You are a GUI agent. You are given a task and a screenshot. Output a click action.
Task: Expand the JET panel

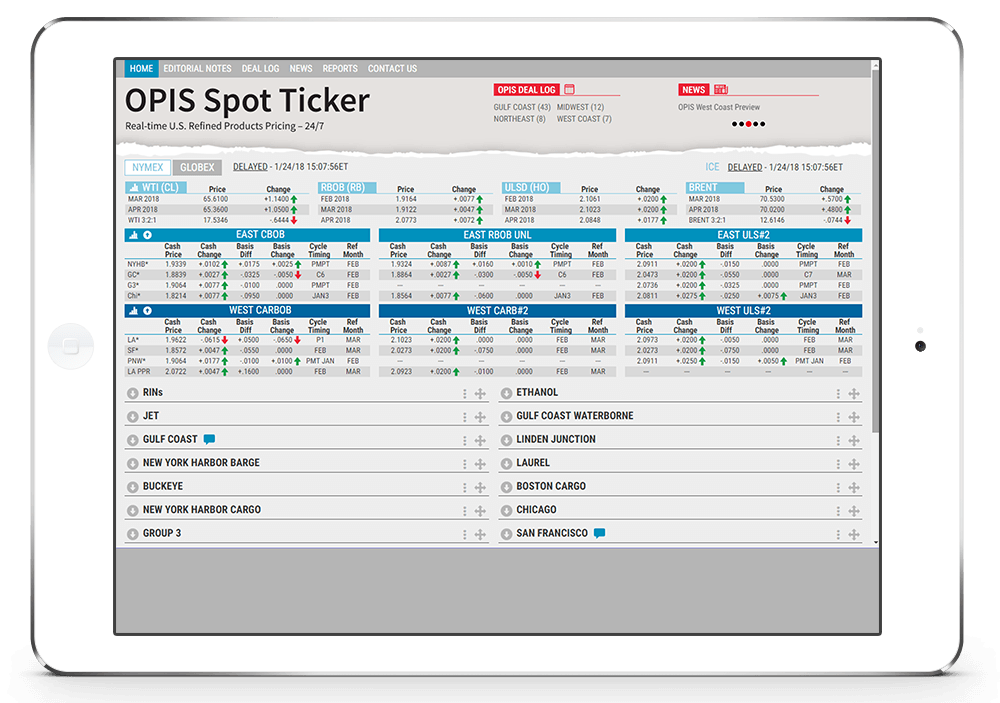click(x=133, y=416)
